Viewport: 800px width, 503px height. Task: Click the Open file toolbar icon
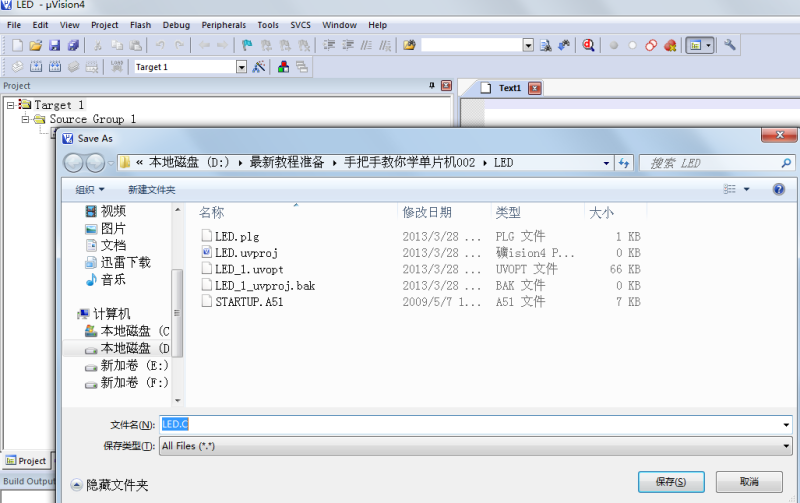click(x=35, y=45)
